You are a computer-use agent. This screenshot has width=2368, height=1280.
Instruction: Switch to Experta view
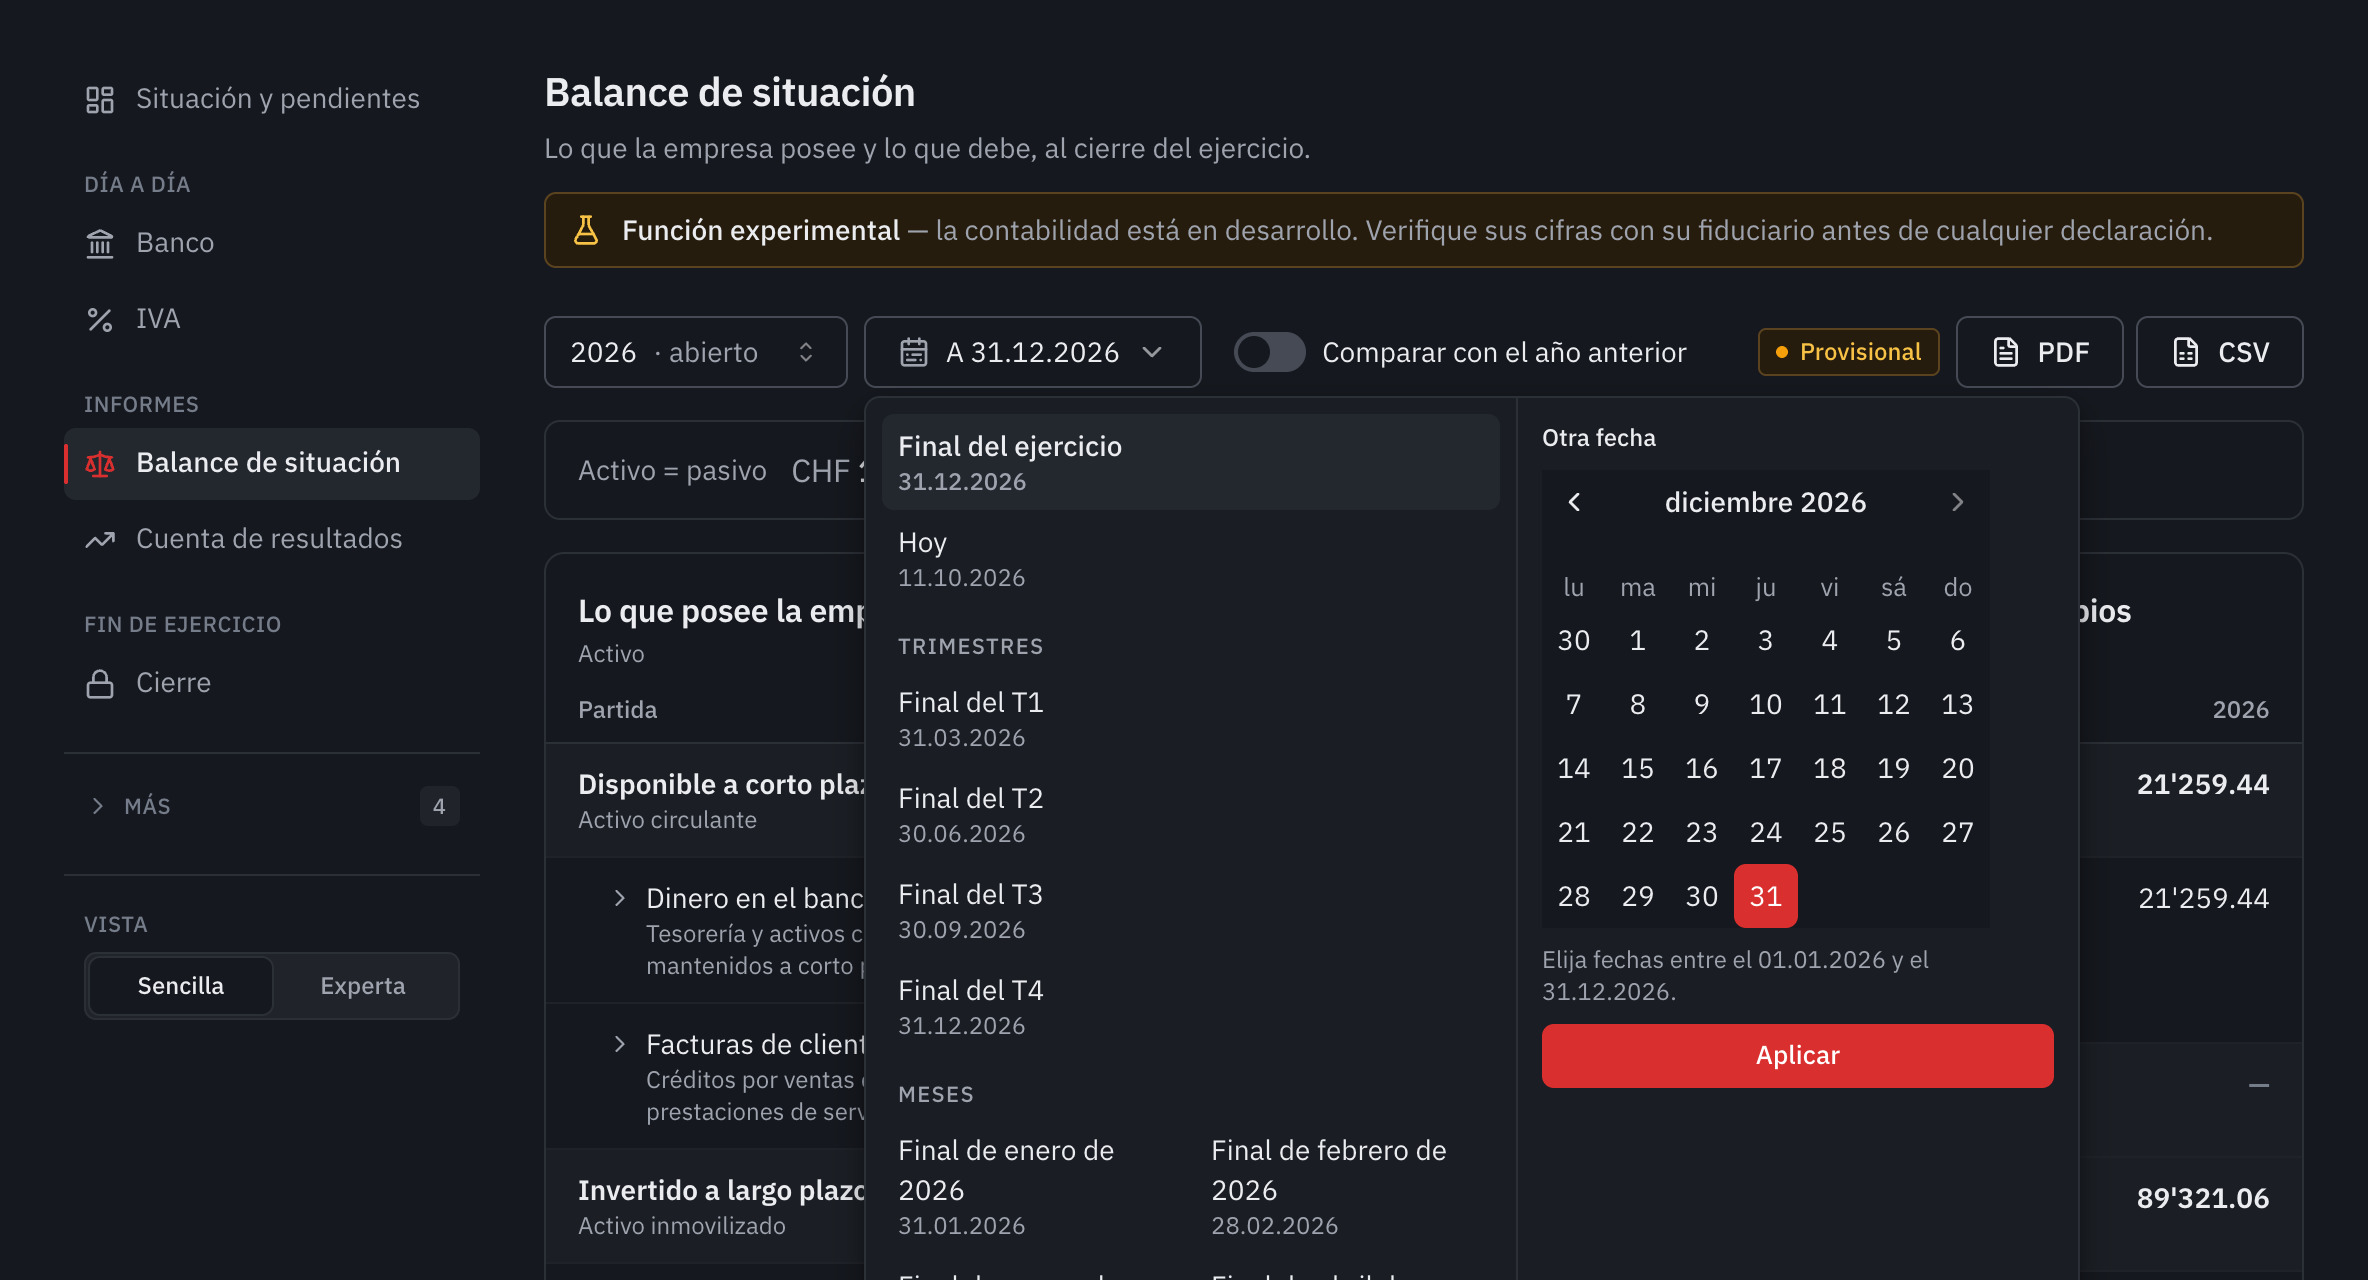point(363,986)
